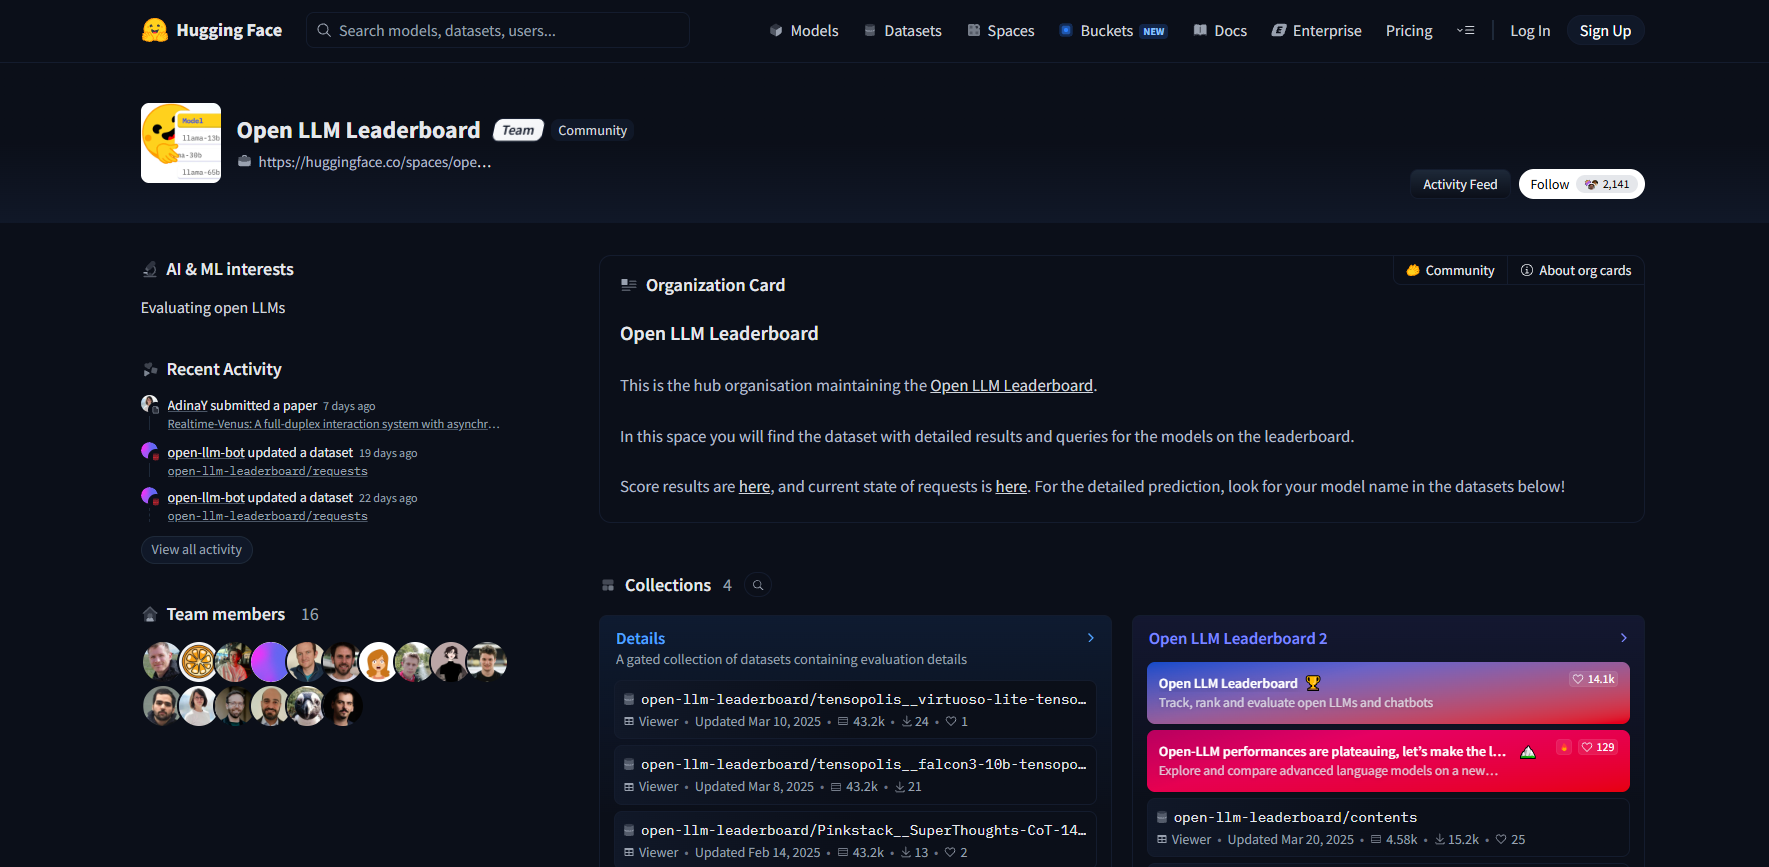This screenshot has width=1769, height=867.
Task: Open the Details collection title
Action: [x=640, y=638]
